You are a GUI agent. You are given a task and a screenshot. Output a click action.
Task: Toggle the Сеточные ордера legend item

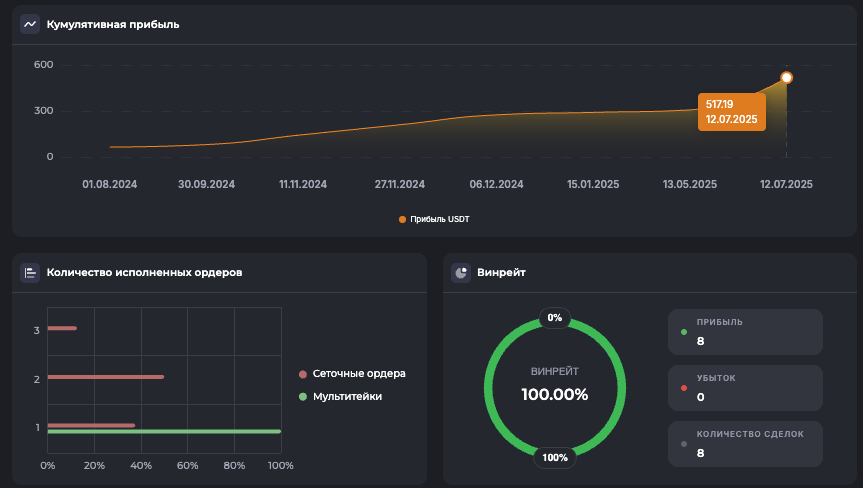(358, 374)
